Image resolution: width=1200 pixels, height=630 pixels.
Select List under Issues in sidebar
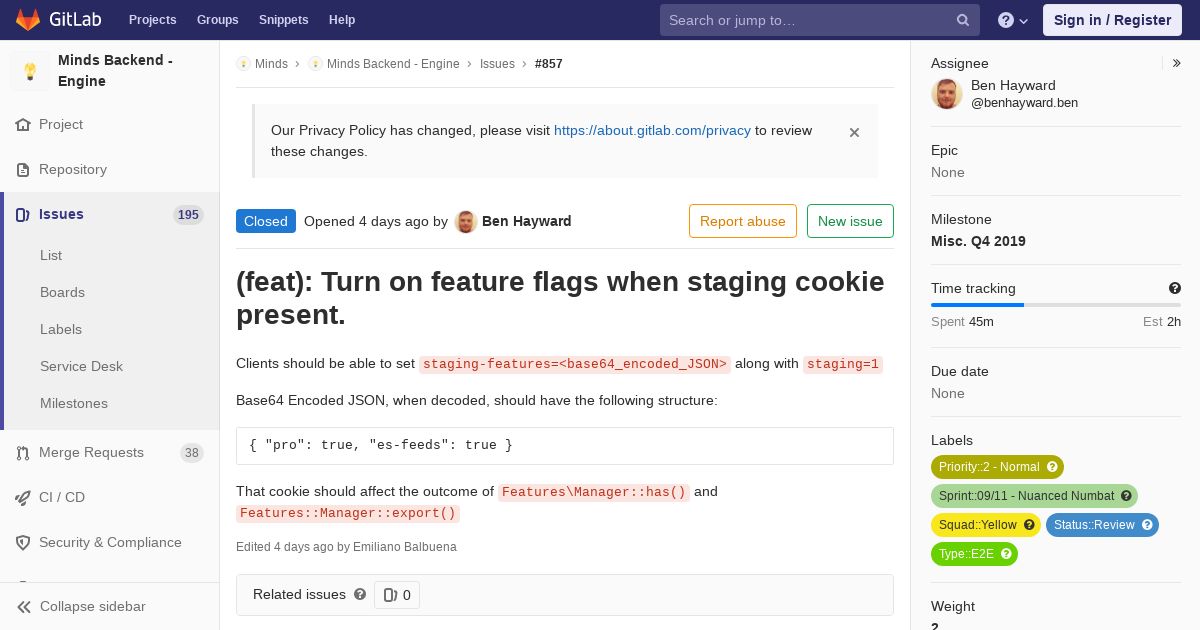tap(51, 255)
